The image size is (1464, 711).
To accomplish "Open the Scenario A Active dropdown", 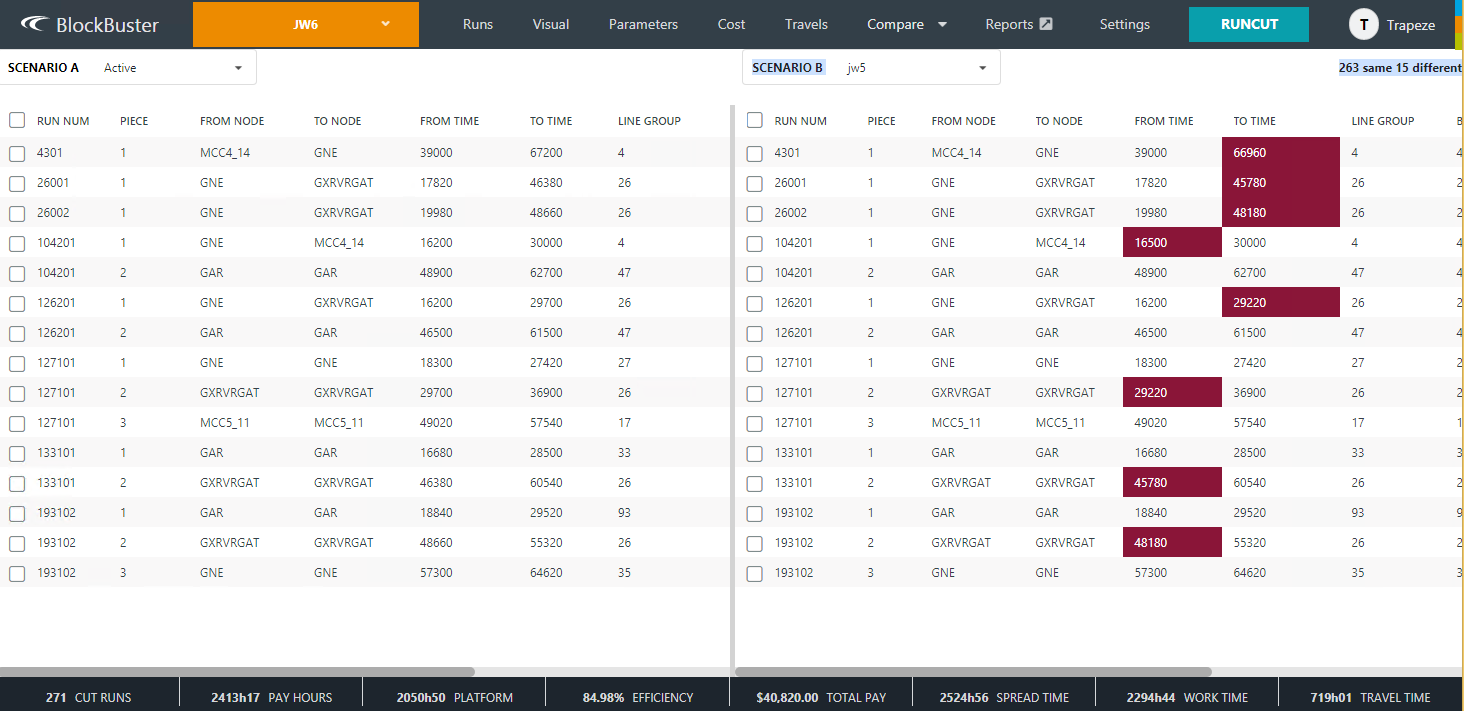I will click(173, 67).
